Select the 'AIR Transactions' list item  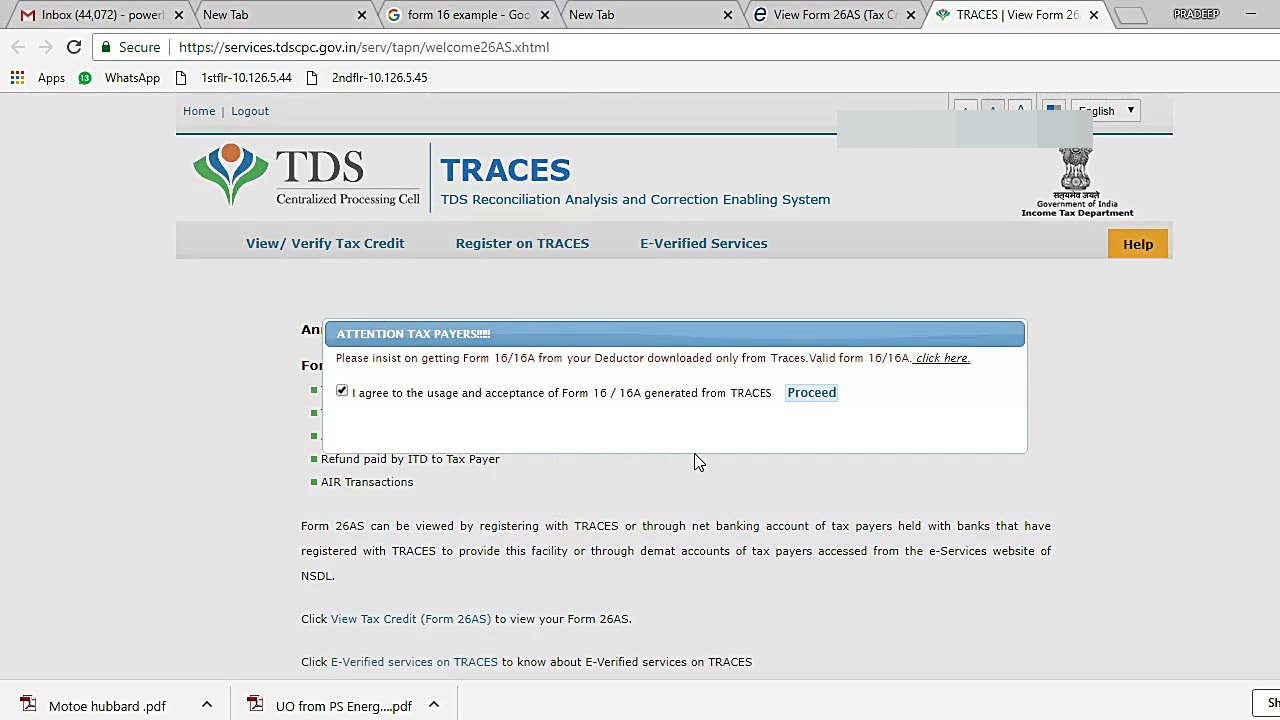click(x=367, y=482)
